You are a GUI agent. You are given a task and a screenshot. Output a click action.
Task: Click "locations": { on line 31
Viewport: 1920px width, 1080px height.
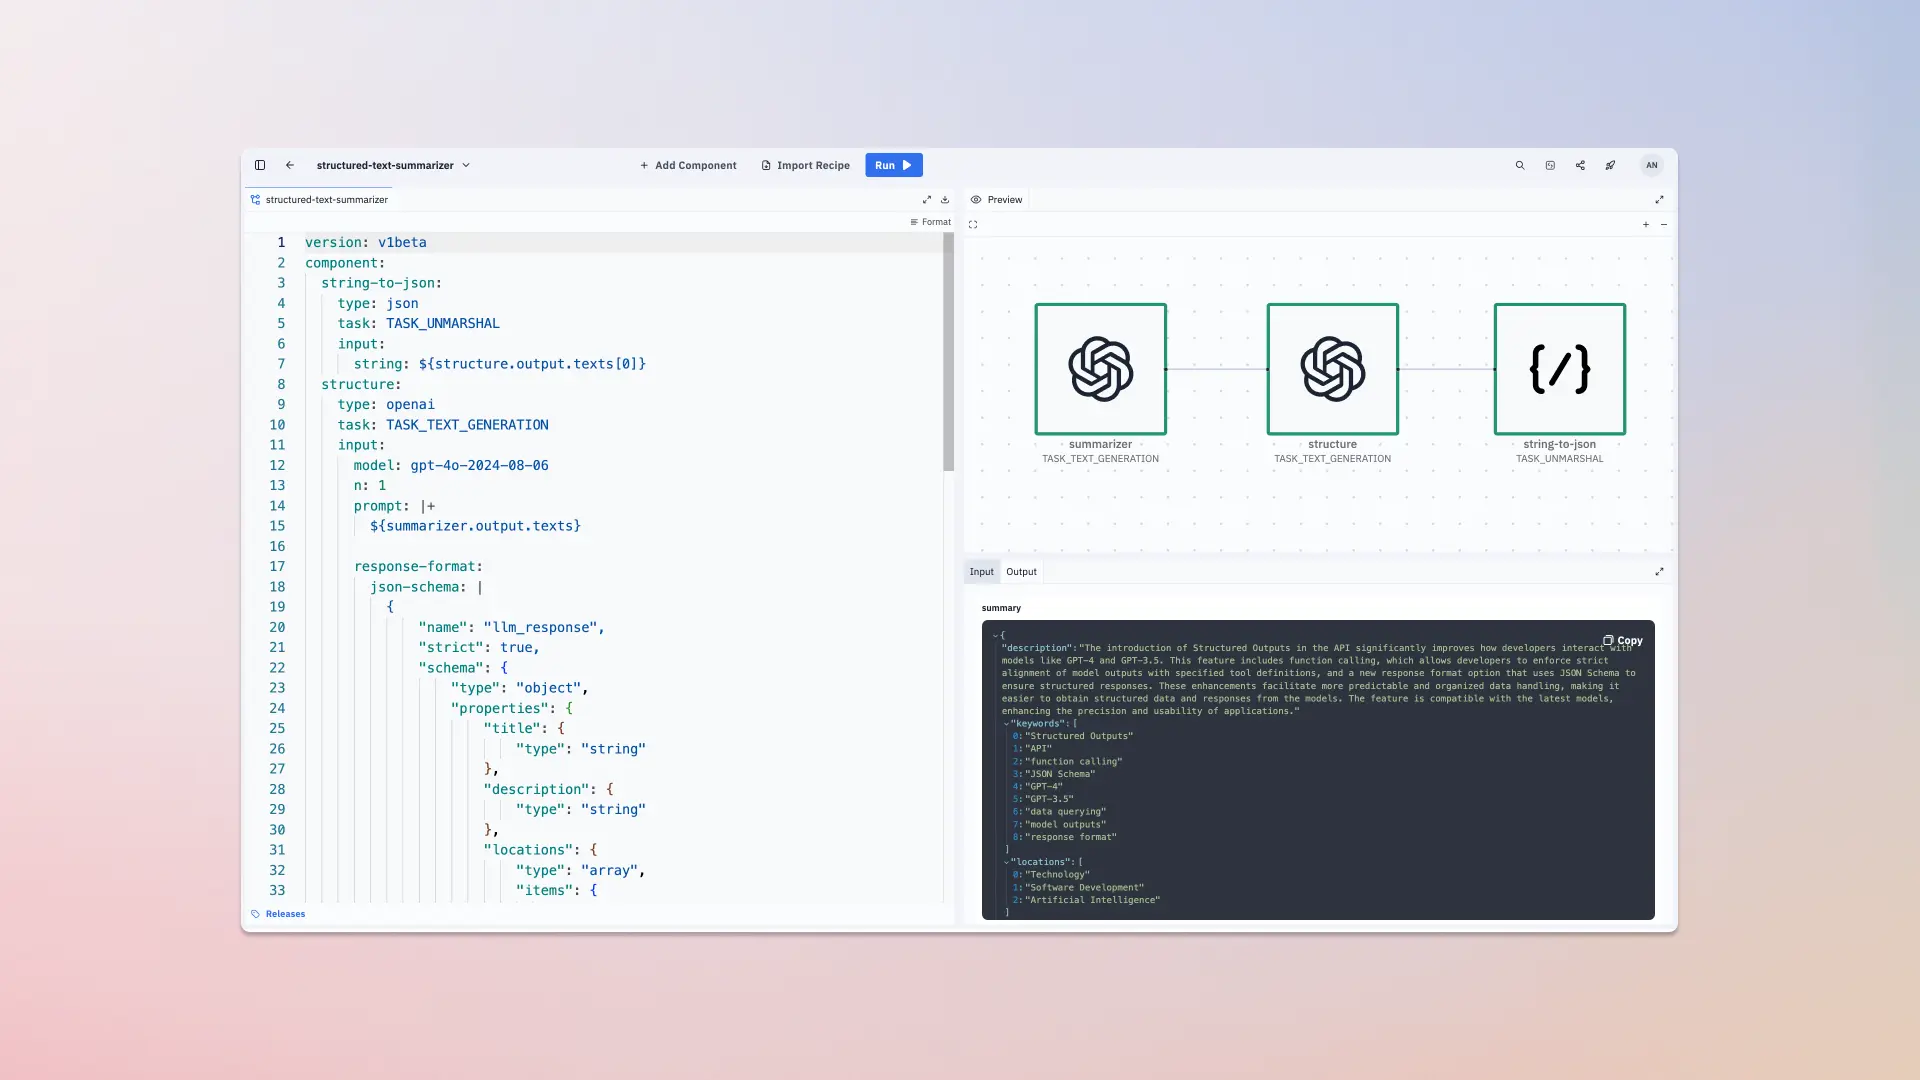(x=540, y=850)
